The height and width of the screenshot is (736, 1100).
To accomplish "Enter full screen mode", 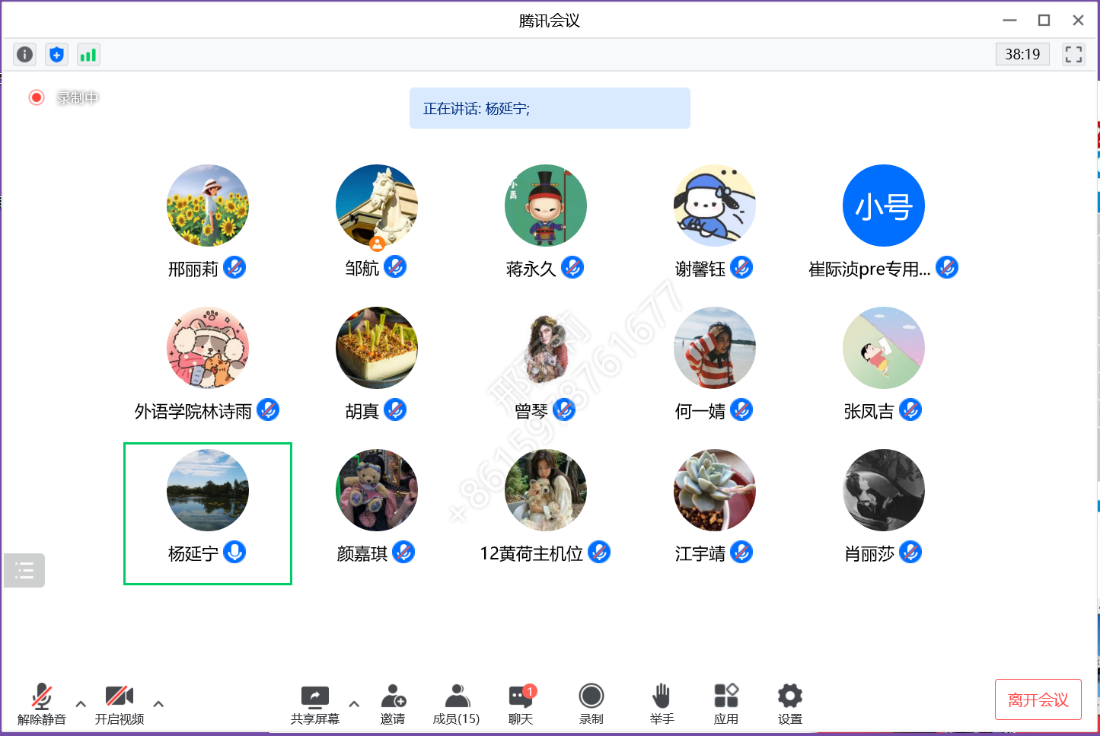I will click(1073, 54).
